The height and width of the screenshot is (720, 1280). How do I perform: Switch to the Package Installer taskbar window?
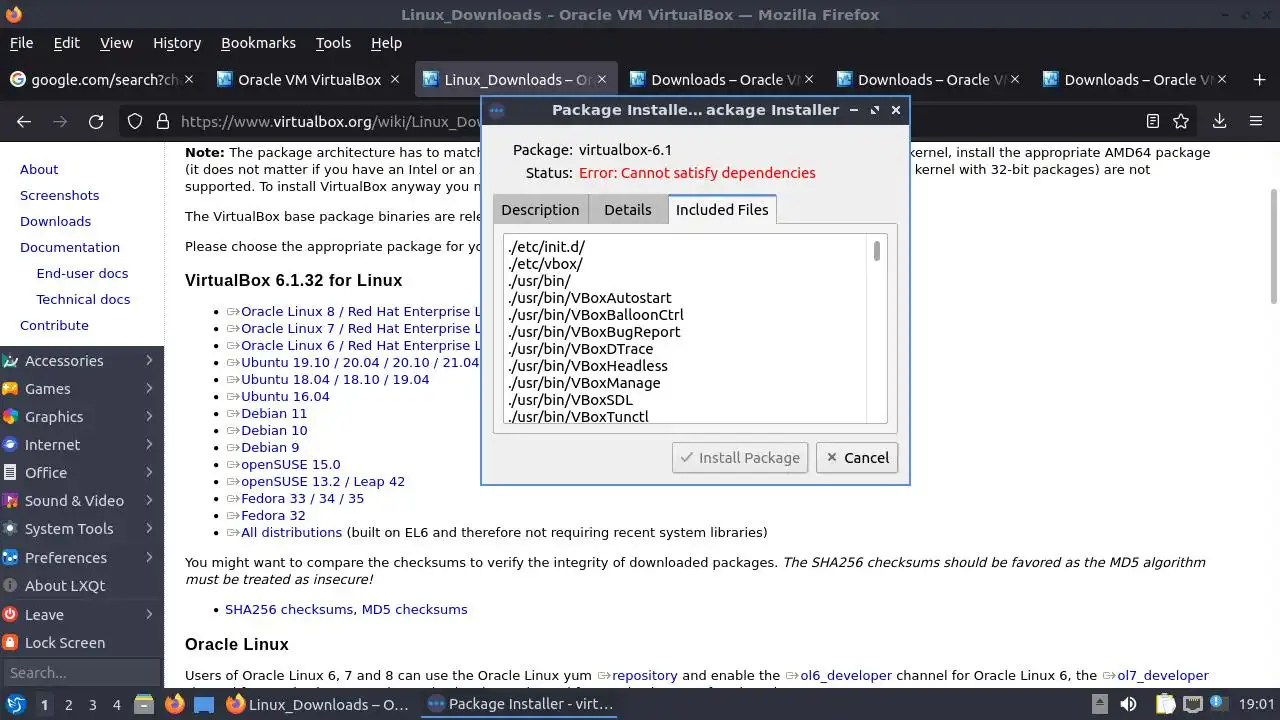(x=520, y=704)
